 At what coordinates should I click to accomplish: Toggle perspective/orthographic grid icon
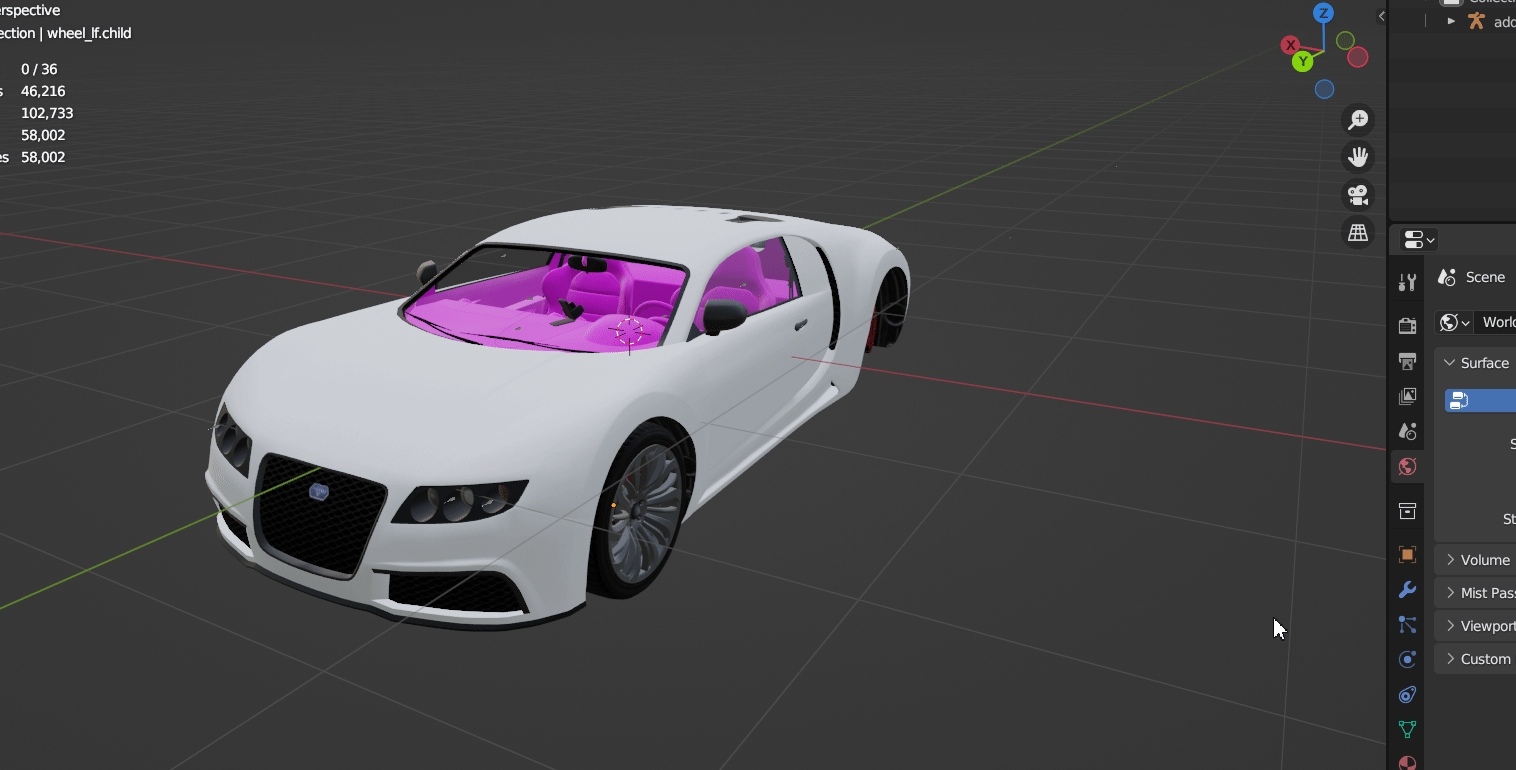click(1358, 233)
